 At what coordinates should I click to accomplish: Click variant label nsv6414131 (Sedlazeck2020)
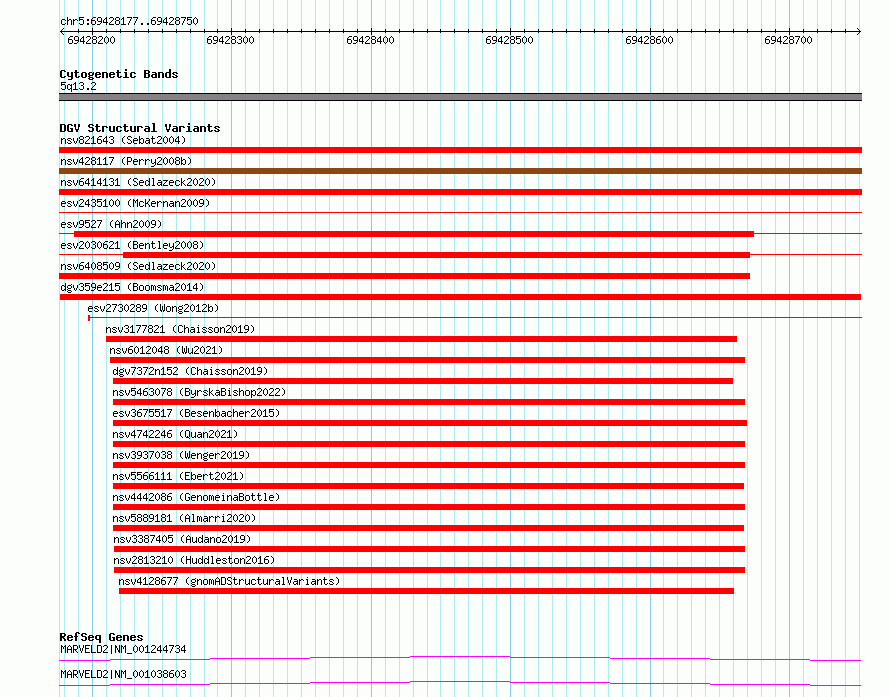click(138, 182)
